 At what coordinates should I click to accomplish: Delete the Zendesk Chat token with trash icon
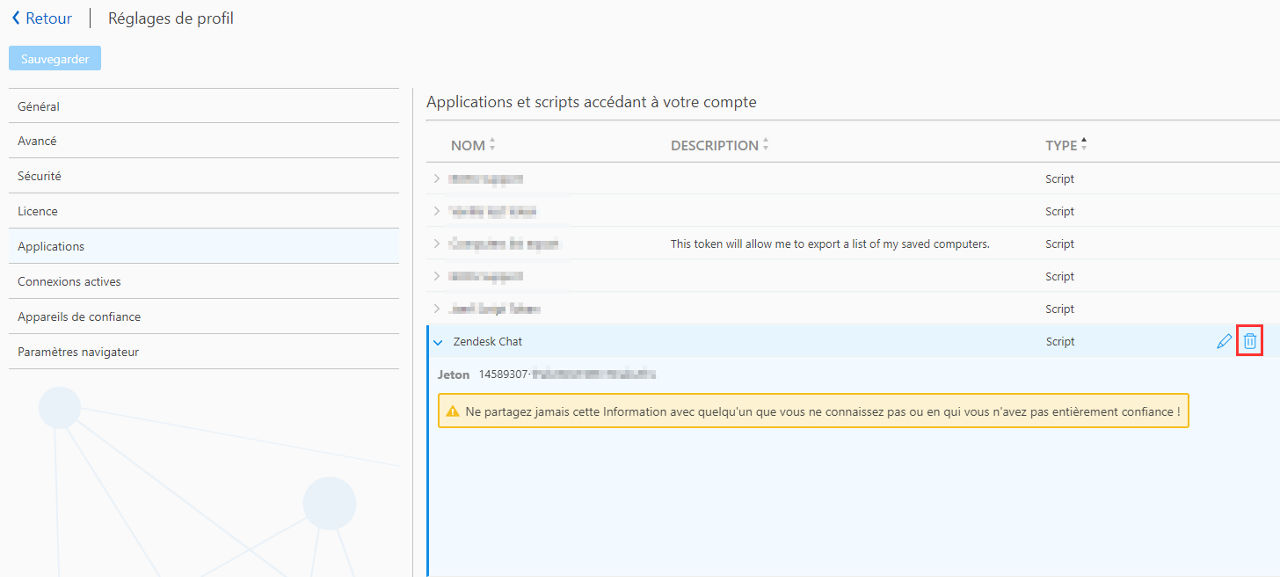pyautogui.click(x=1249, y=341)
